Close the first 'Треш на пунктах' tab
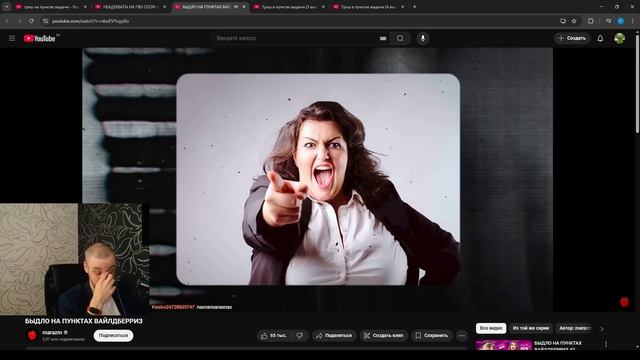The width and height of the screenshot is (640, 360). 85,7
